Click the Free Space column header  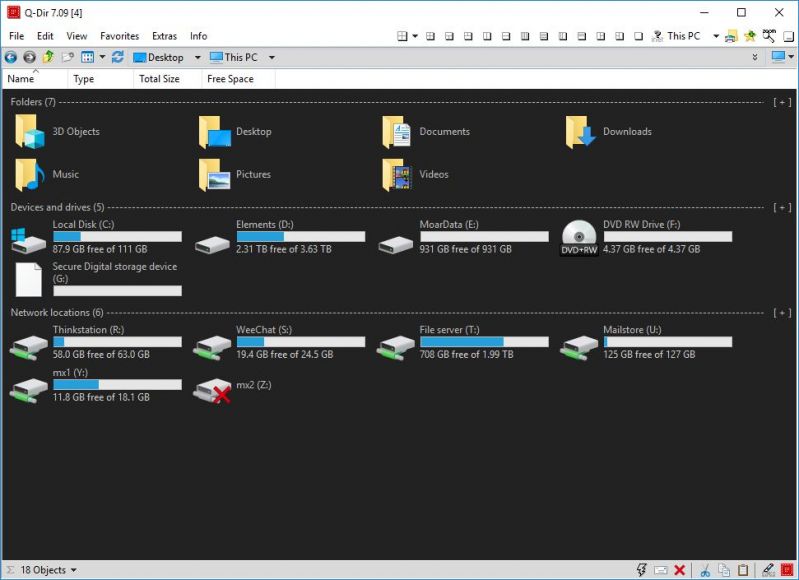pyautogui.click(x=230, y=79)
